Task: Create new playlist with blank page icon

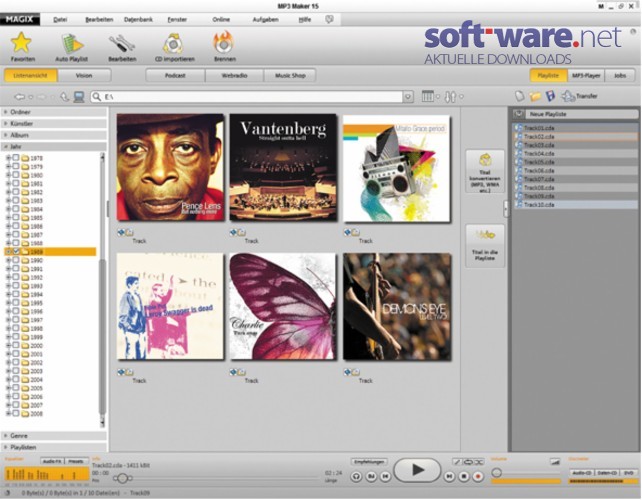Action: (519, 96)
